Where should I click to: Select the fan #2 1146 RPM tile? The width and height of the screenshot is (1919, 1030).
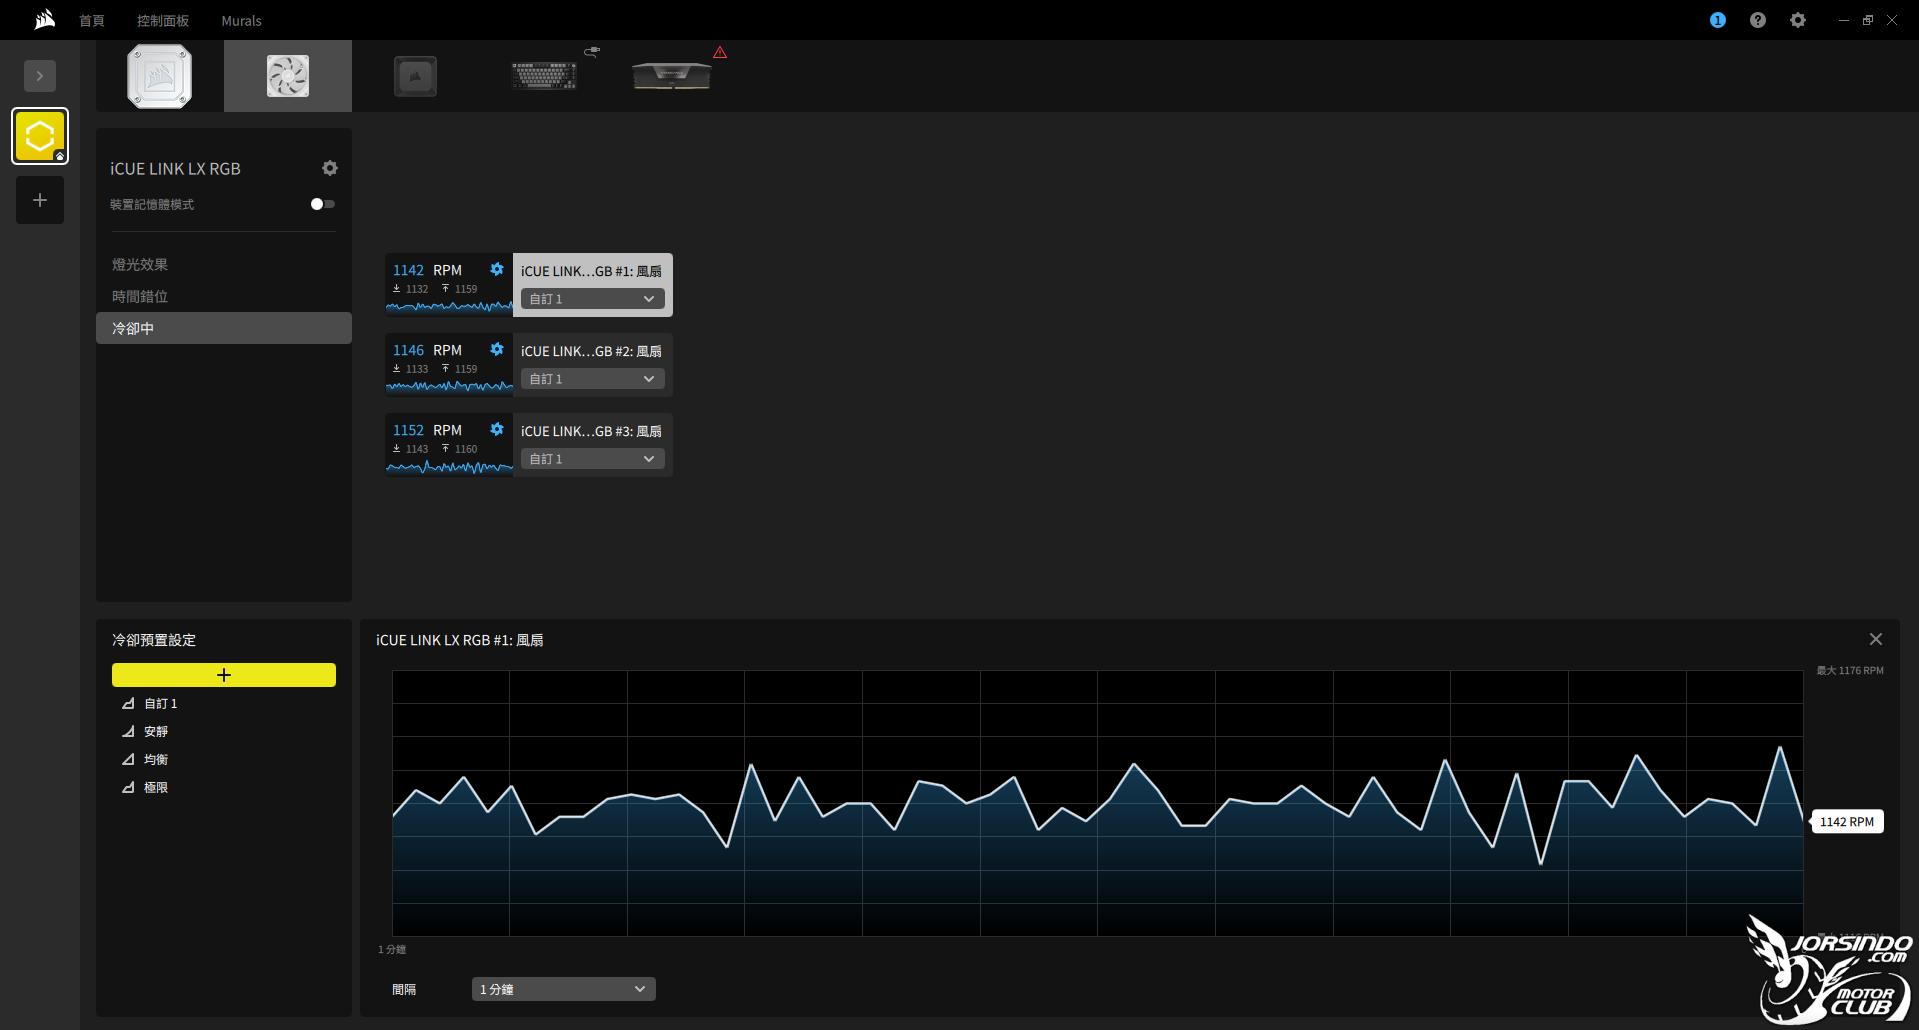click(449, 365)
